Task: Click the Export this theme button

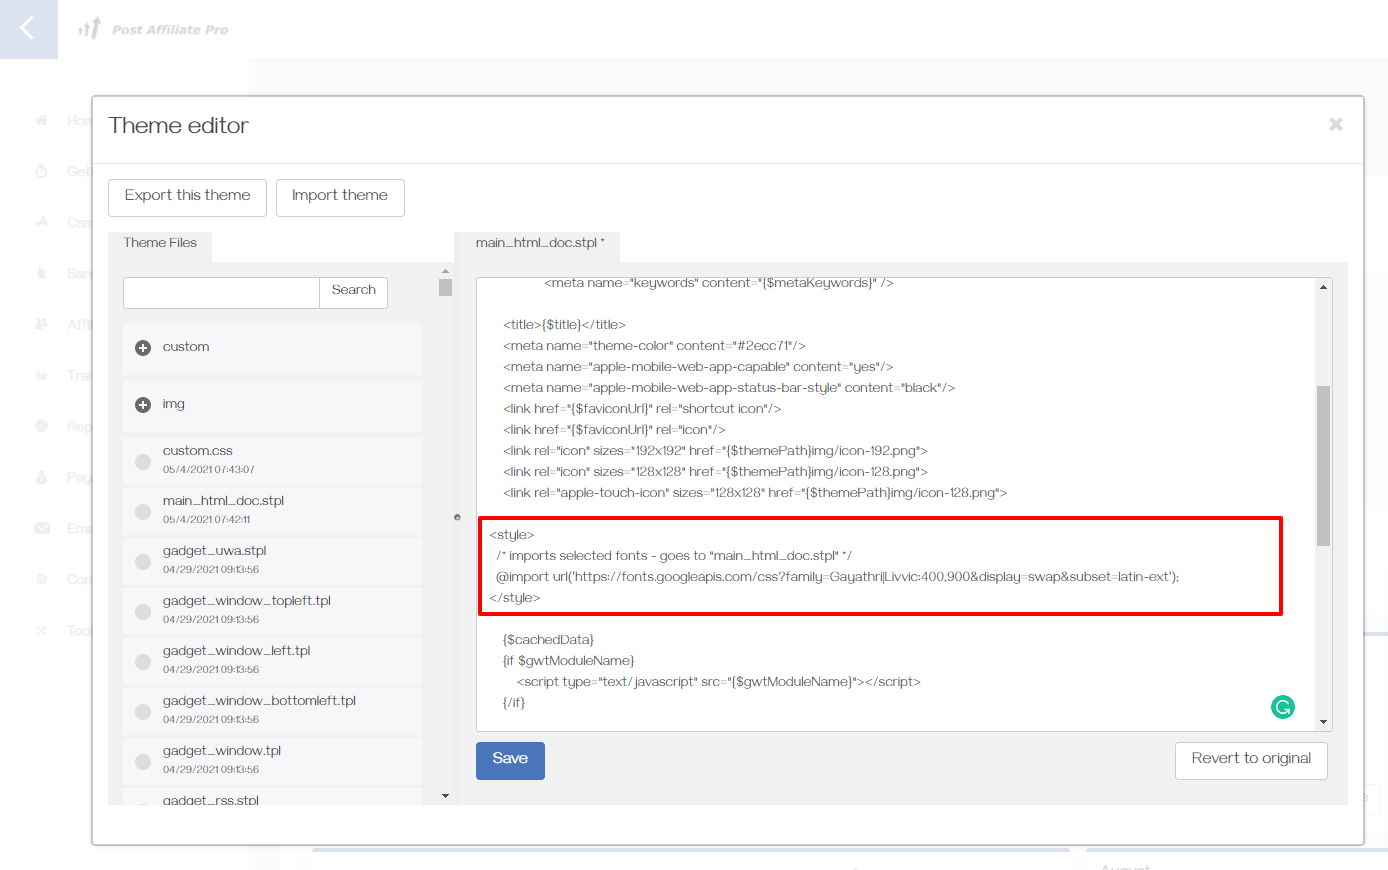Action: (187, 197)
